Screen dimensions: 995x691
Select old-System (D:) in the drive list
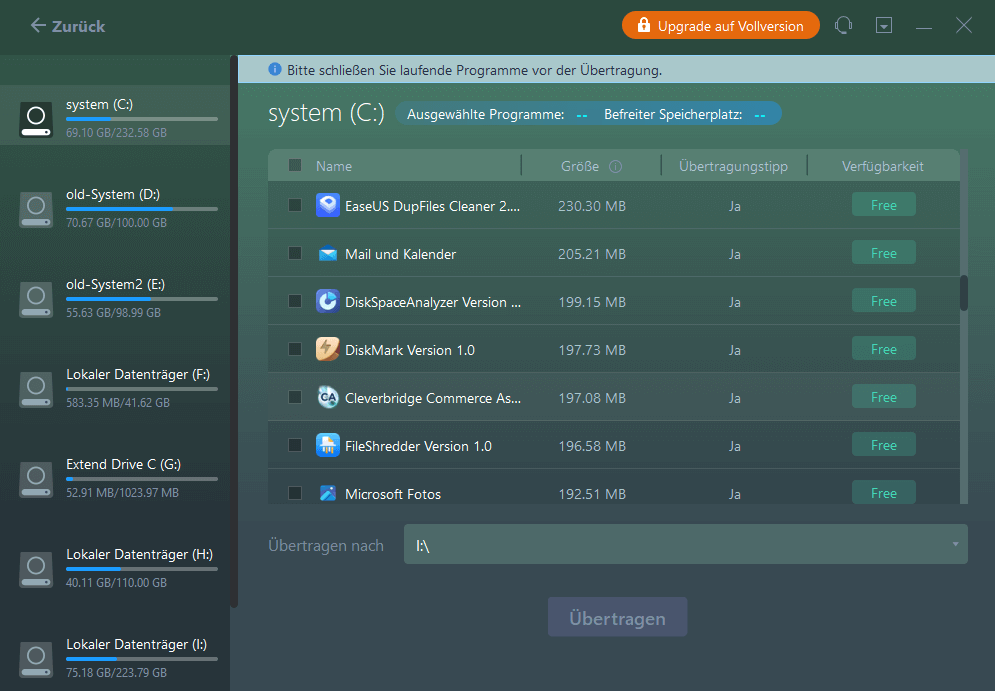[115, 209]
